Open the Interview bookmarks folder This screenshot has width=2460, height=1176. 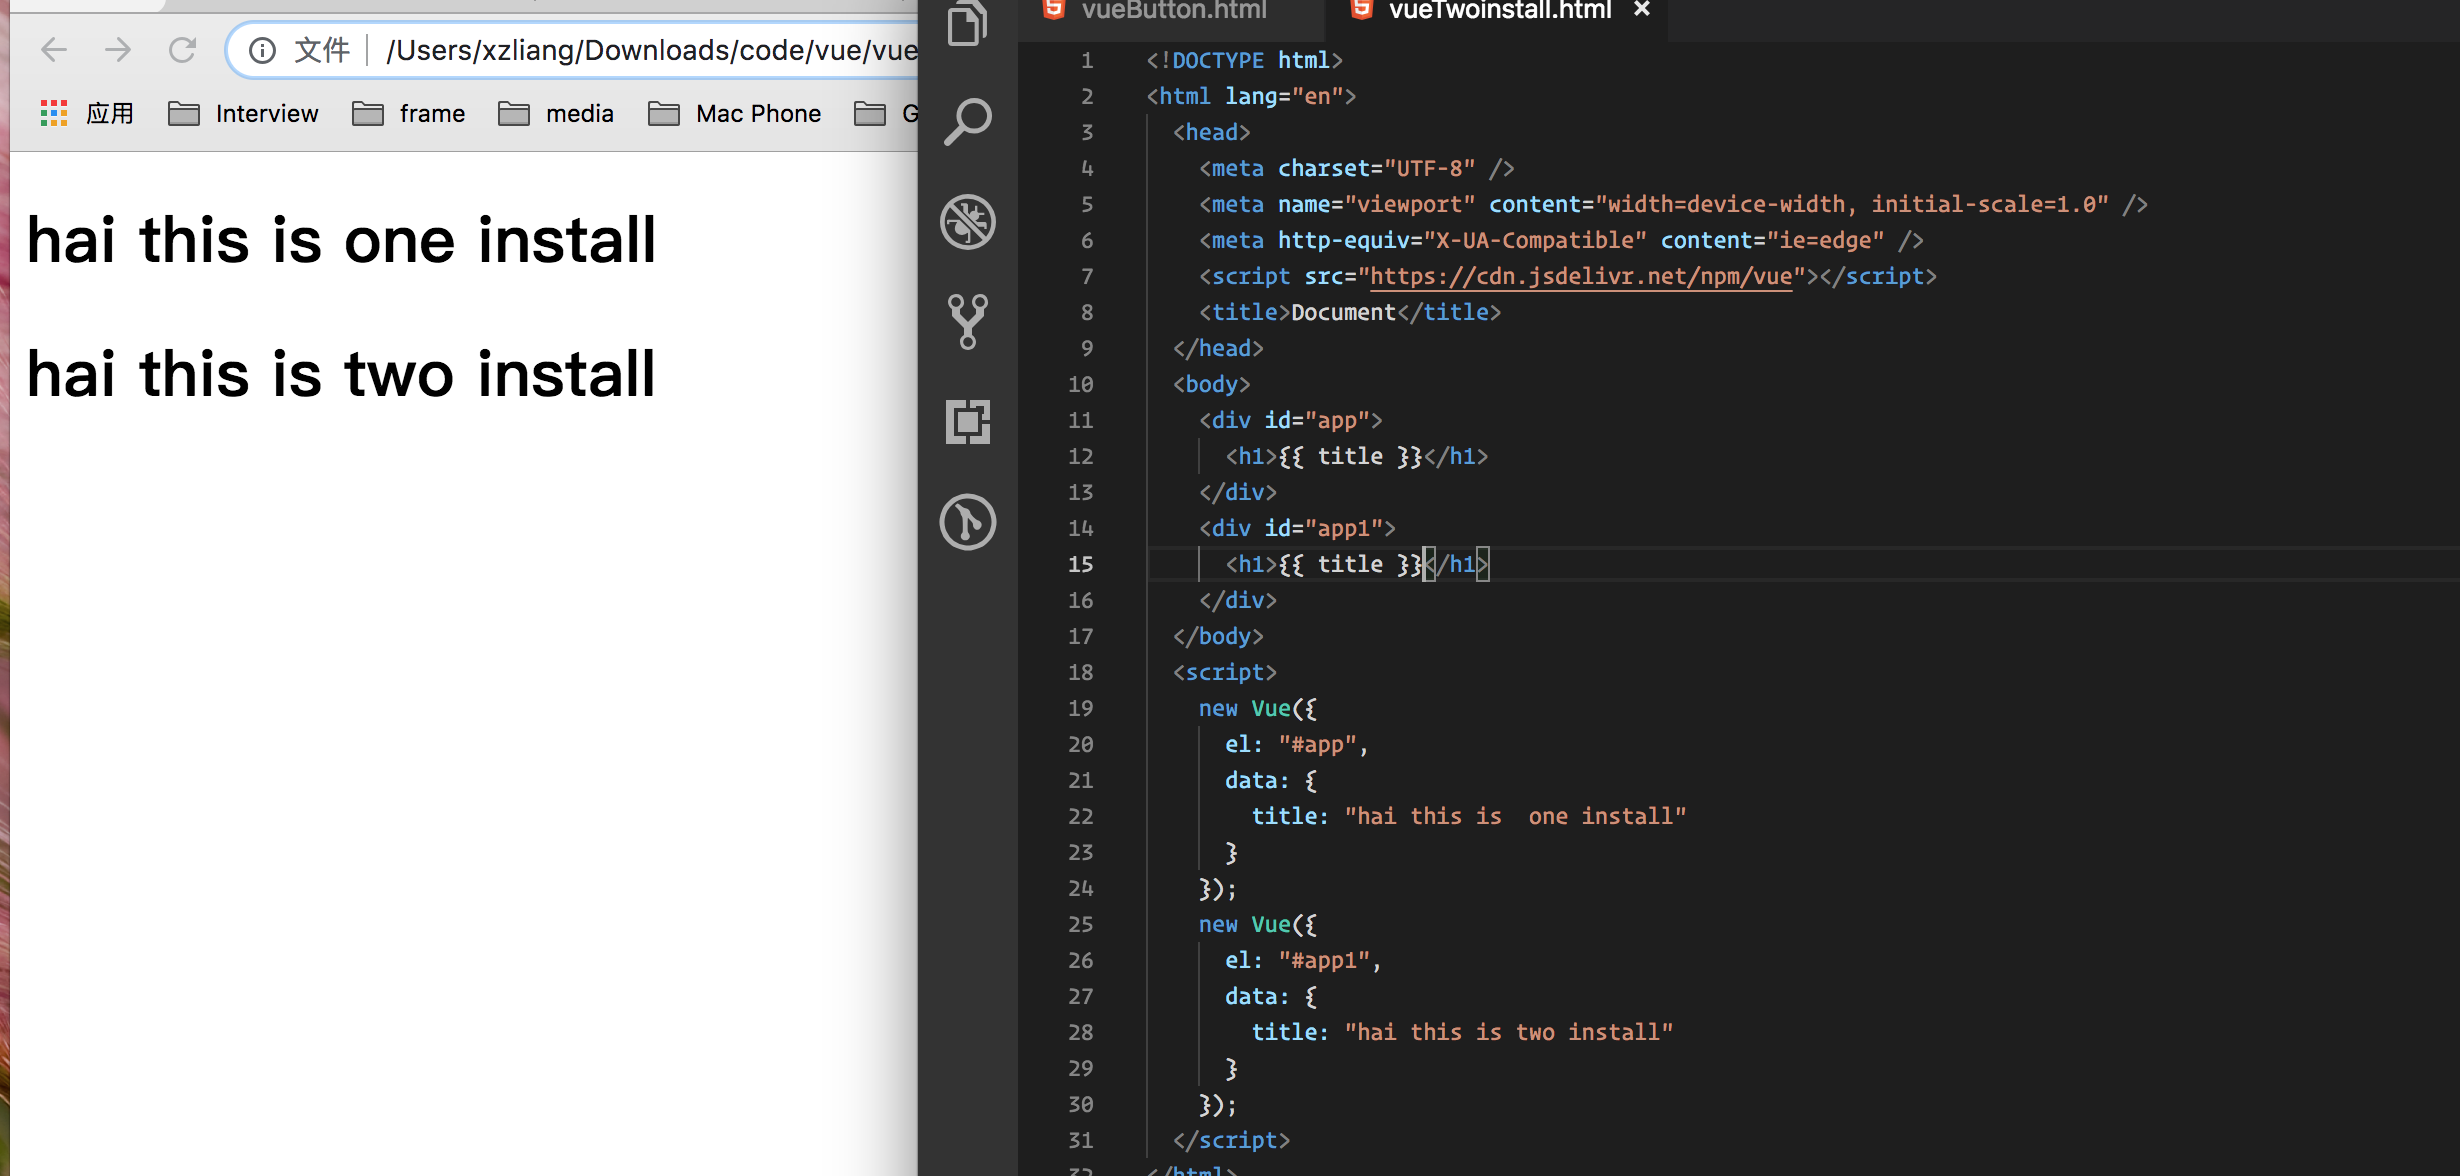(244, 114)
